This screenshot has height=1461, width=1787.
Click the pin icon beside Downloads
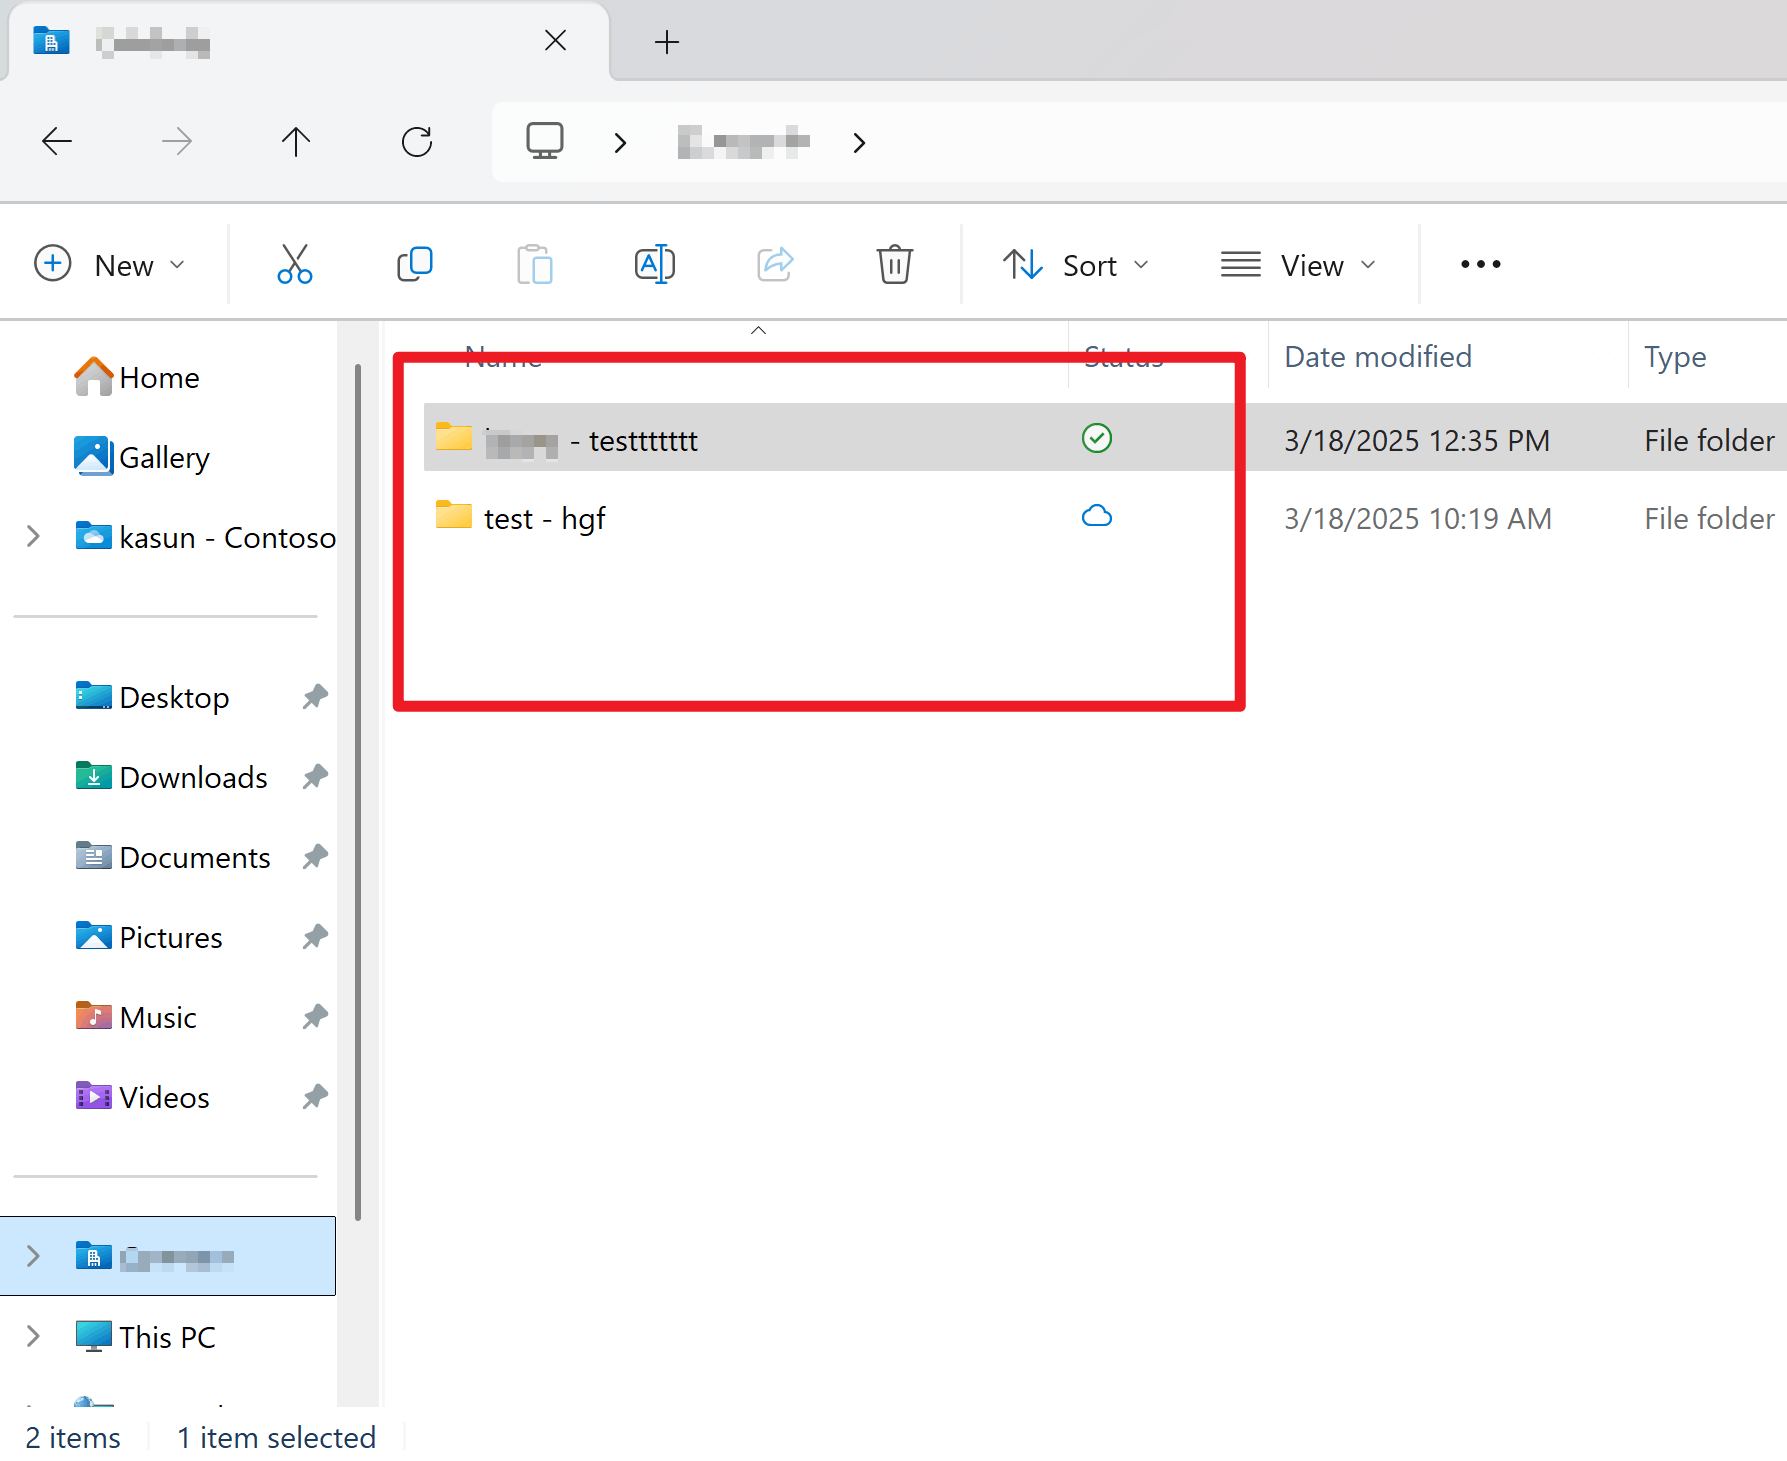click(315, 776)
